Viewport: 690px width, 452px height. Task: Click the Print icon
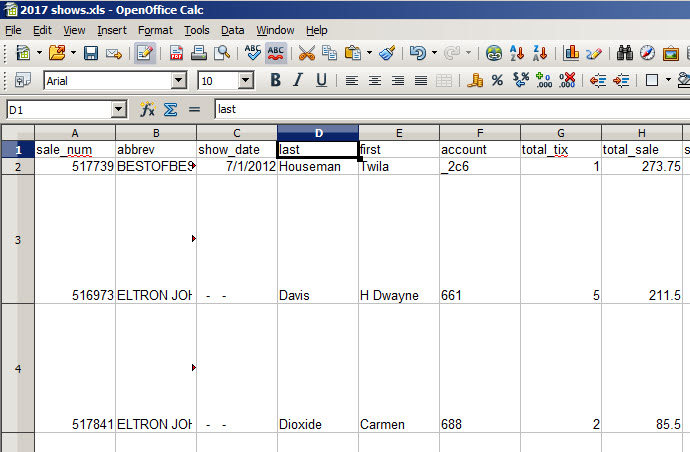pyautogui.click(x=199, y=53)
